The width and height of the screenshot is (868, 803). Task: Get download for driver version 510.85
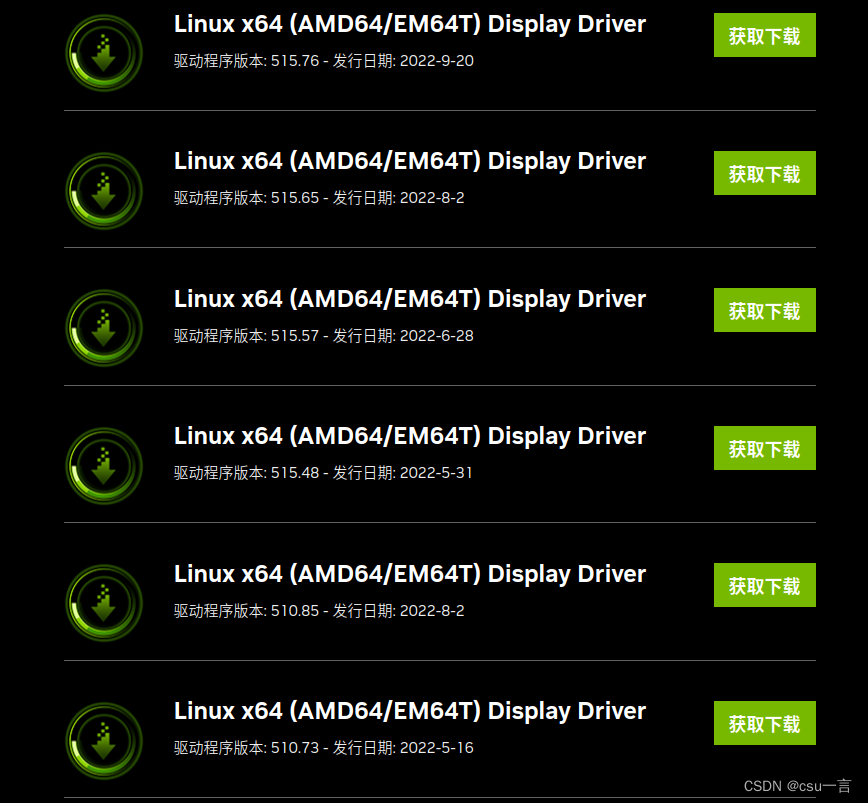pos(764,585)
